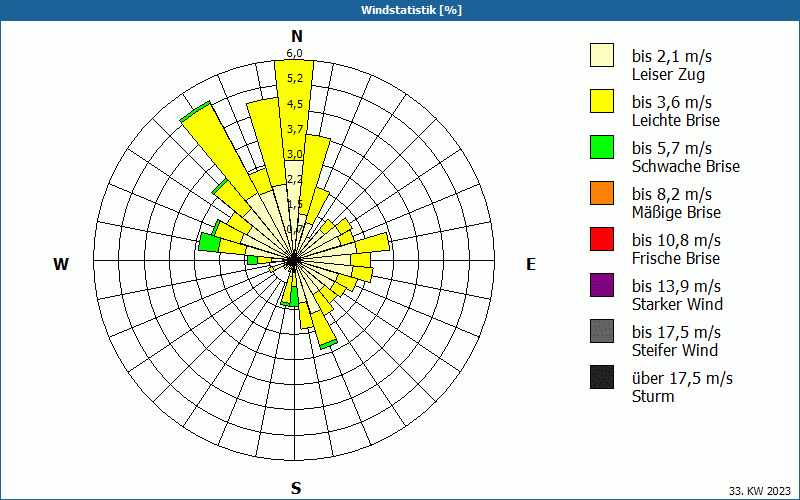Click the W compass label
Viewport: 800px width, 500px height.
coord(61,264)
